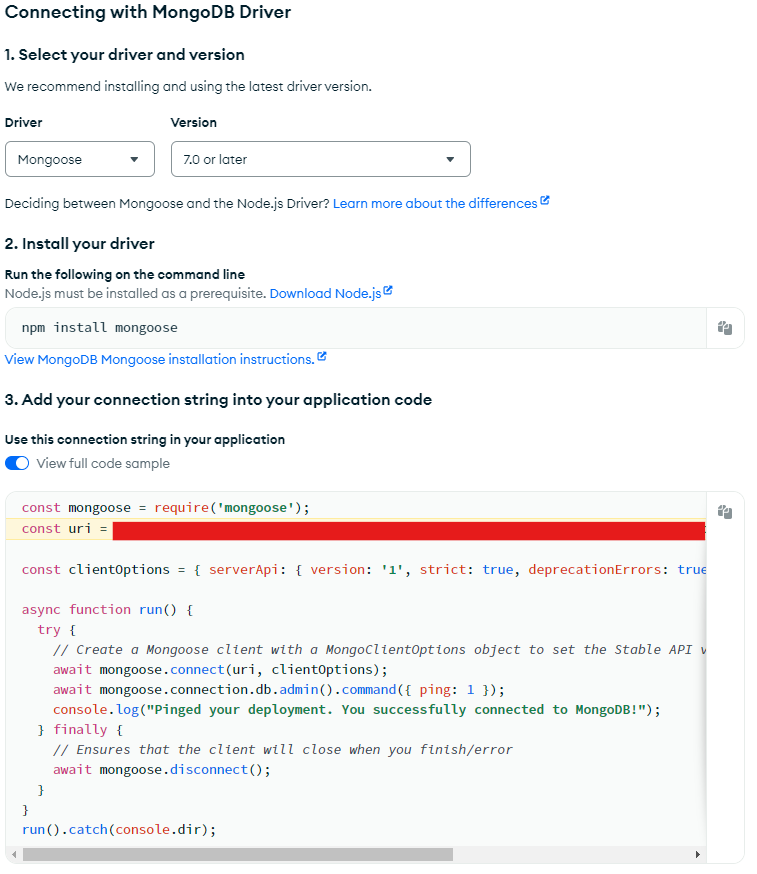Screen dimensions: 757x874
Task: Click the 'npm install mongoose' command text
Action: point(100,328)
